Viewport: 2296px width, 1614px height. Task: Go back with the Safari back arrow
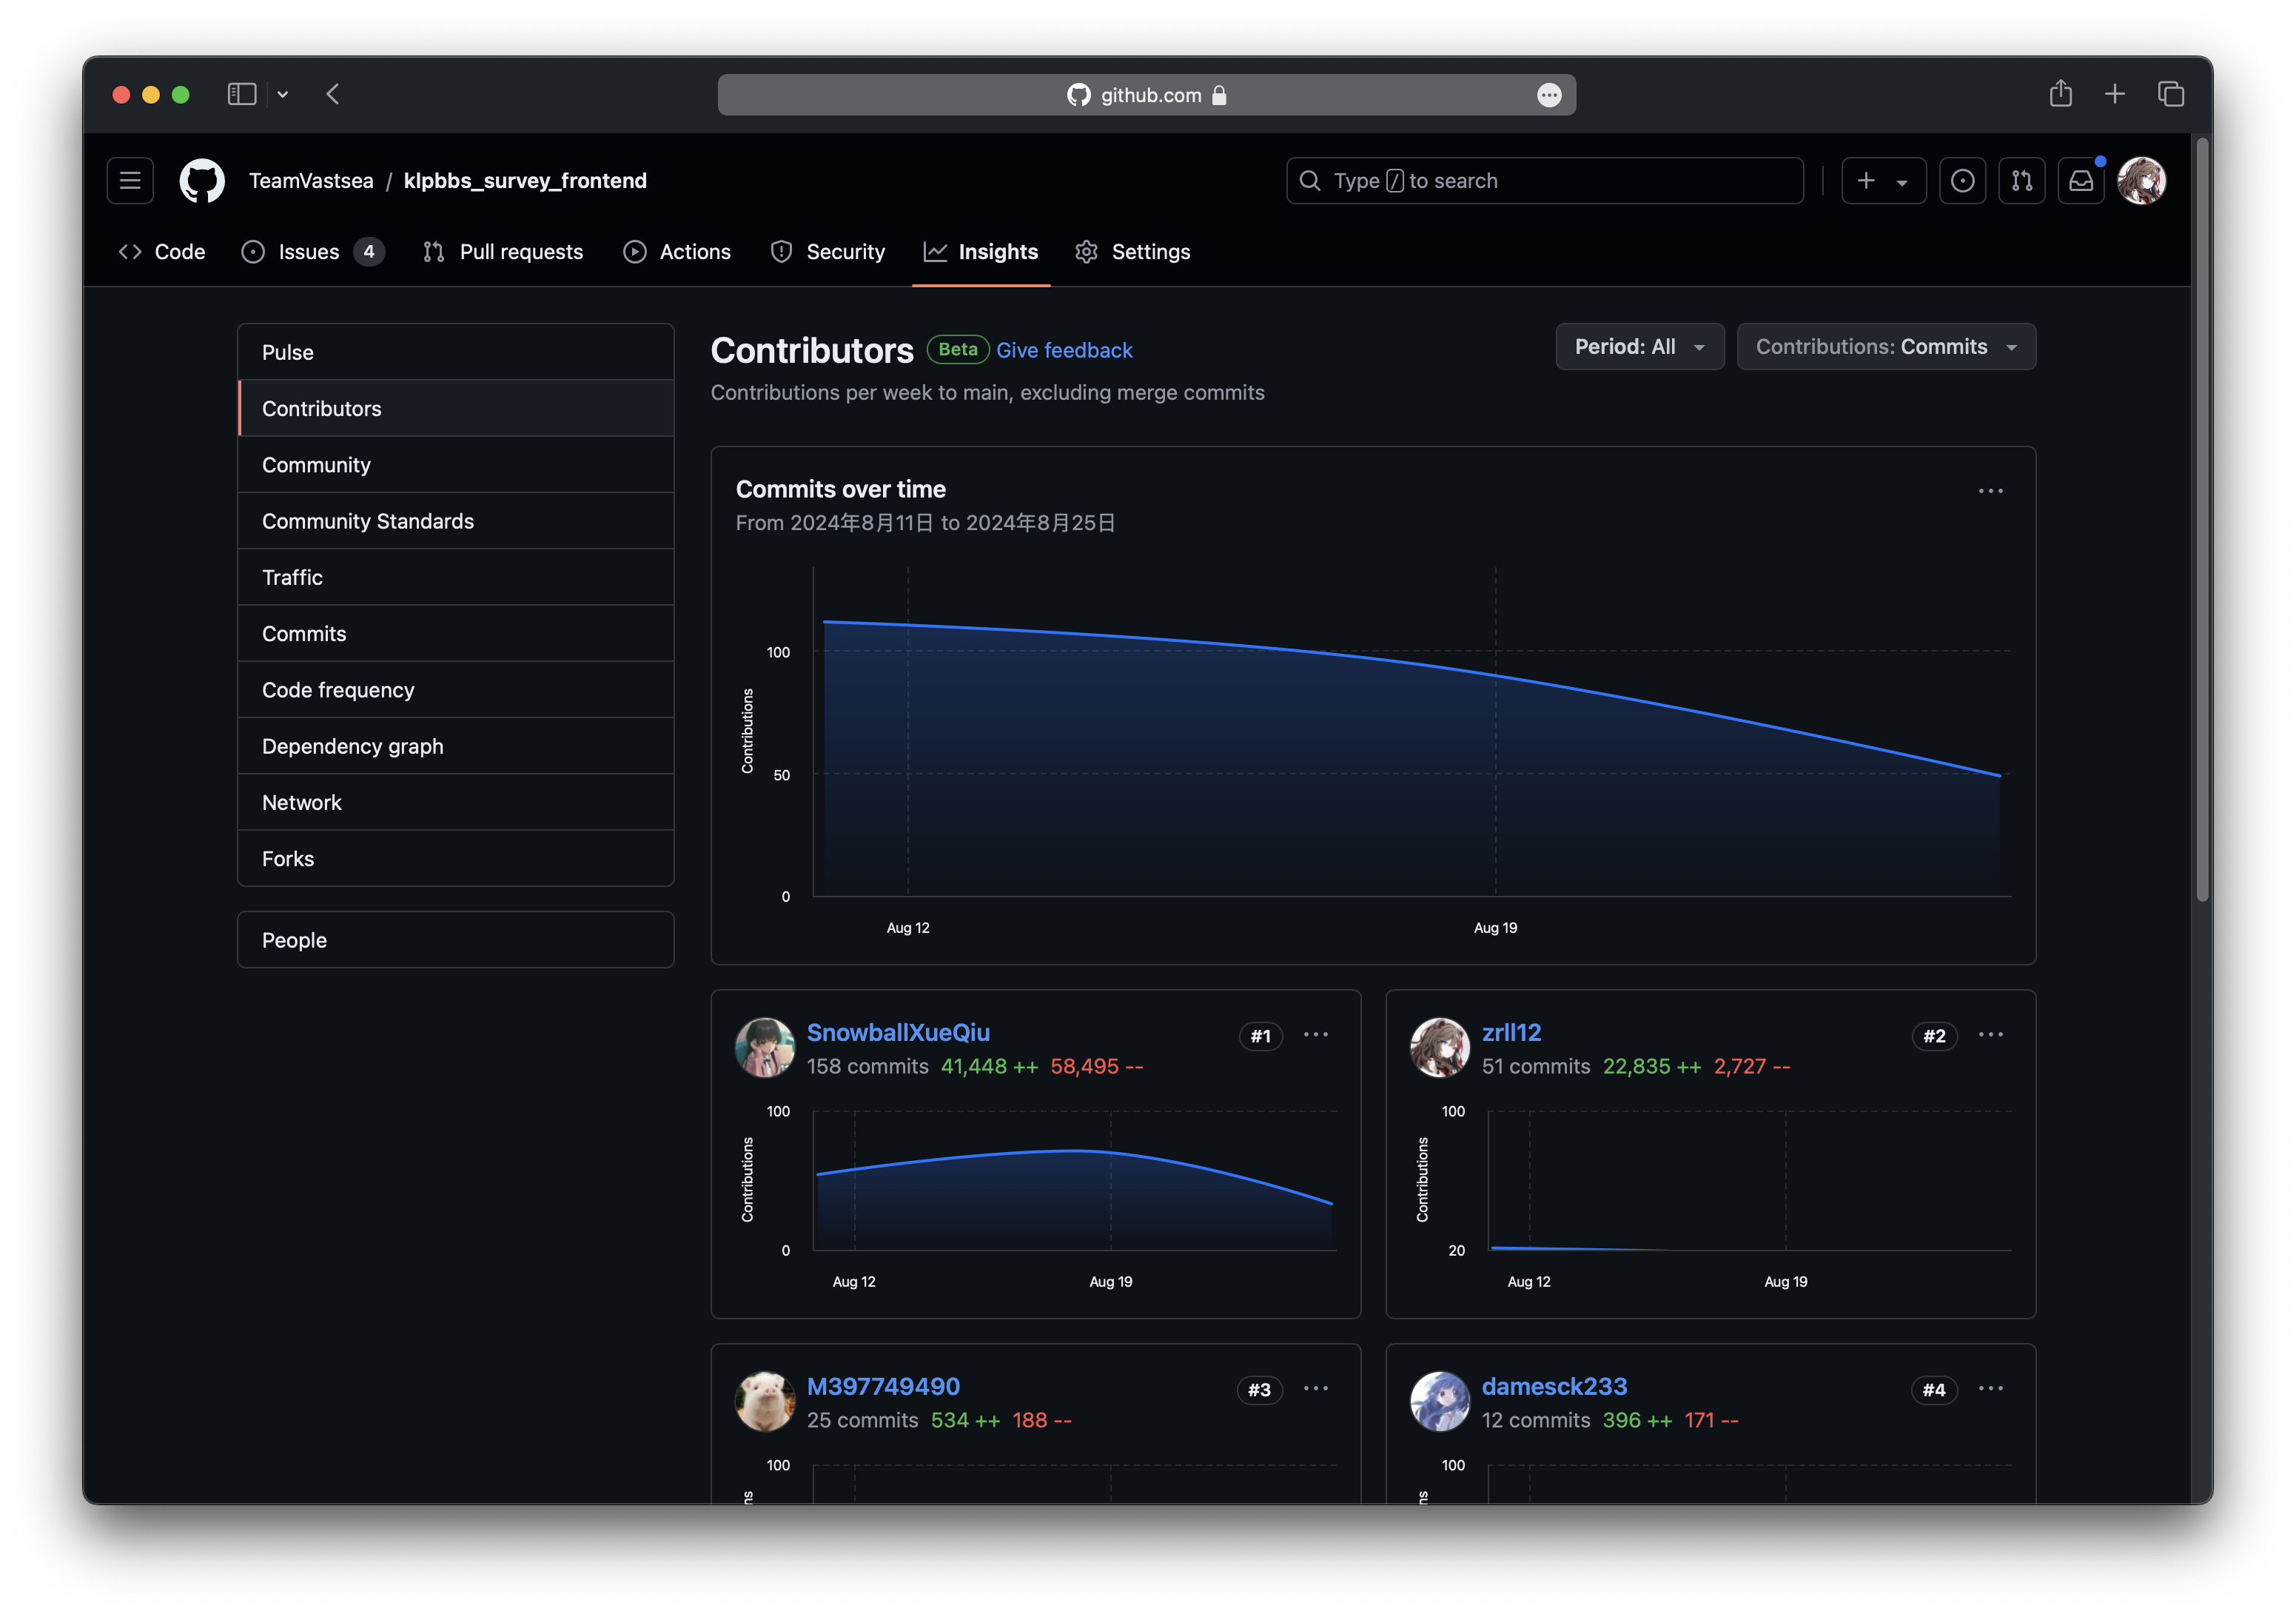tap(333, 94)
